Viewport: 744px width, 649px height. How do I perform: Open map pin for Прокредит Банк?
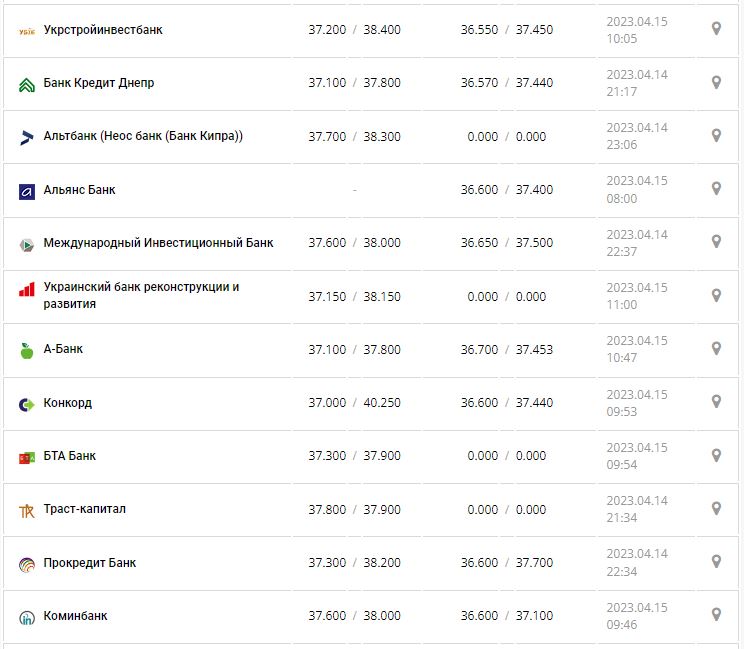[716, 561]
